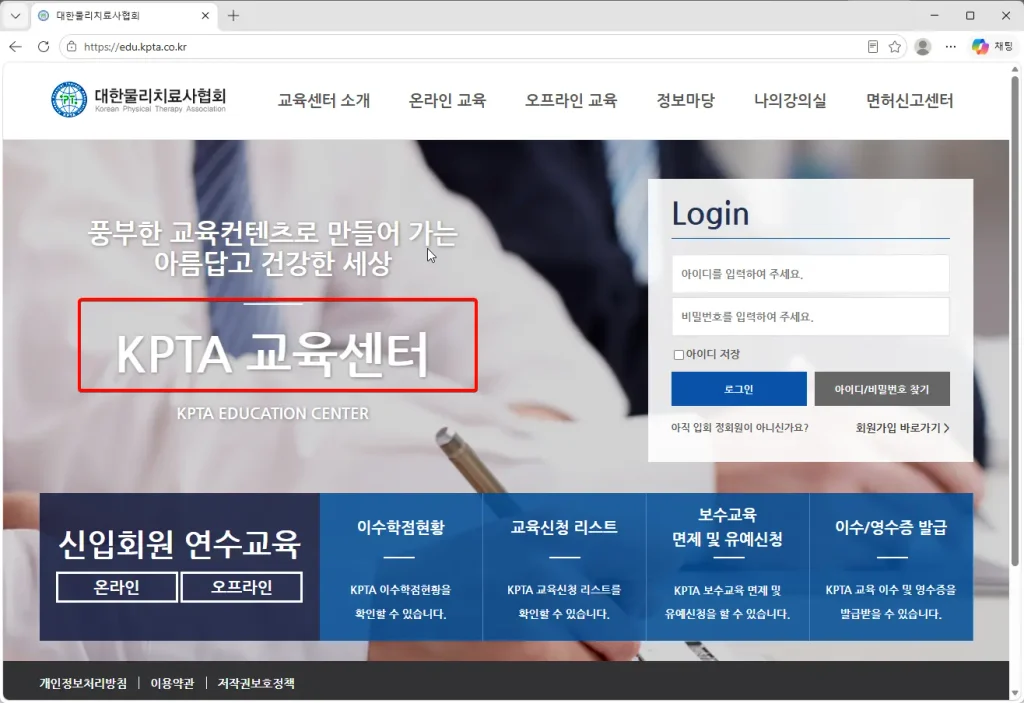
Task: Open Copilot chat icon
Action: click(991, 46)
